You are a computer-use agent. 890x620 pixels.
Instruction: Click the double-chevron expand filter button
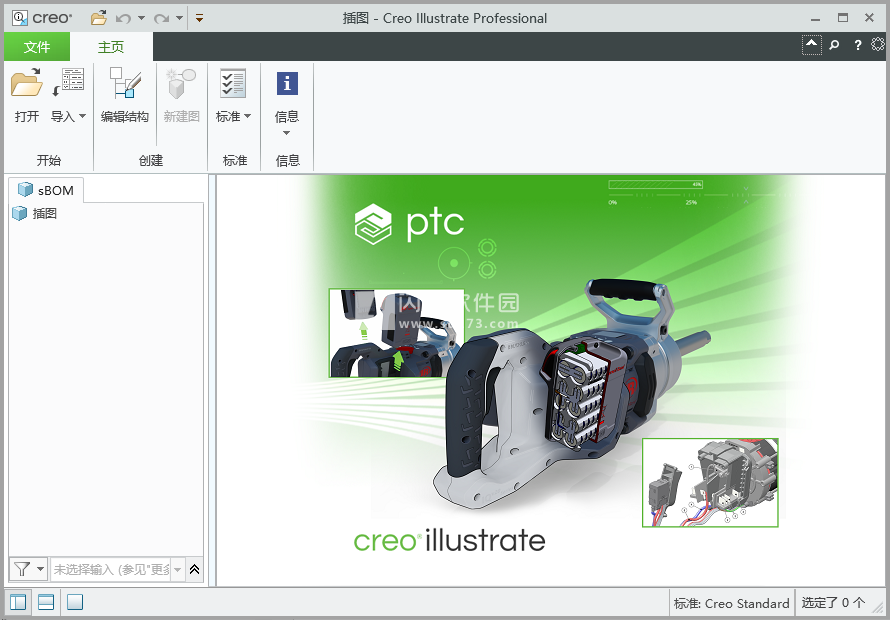click(194, 569)
